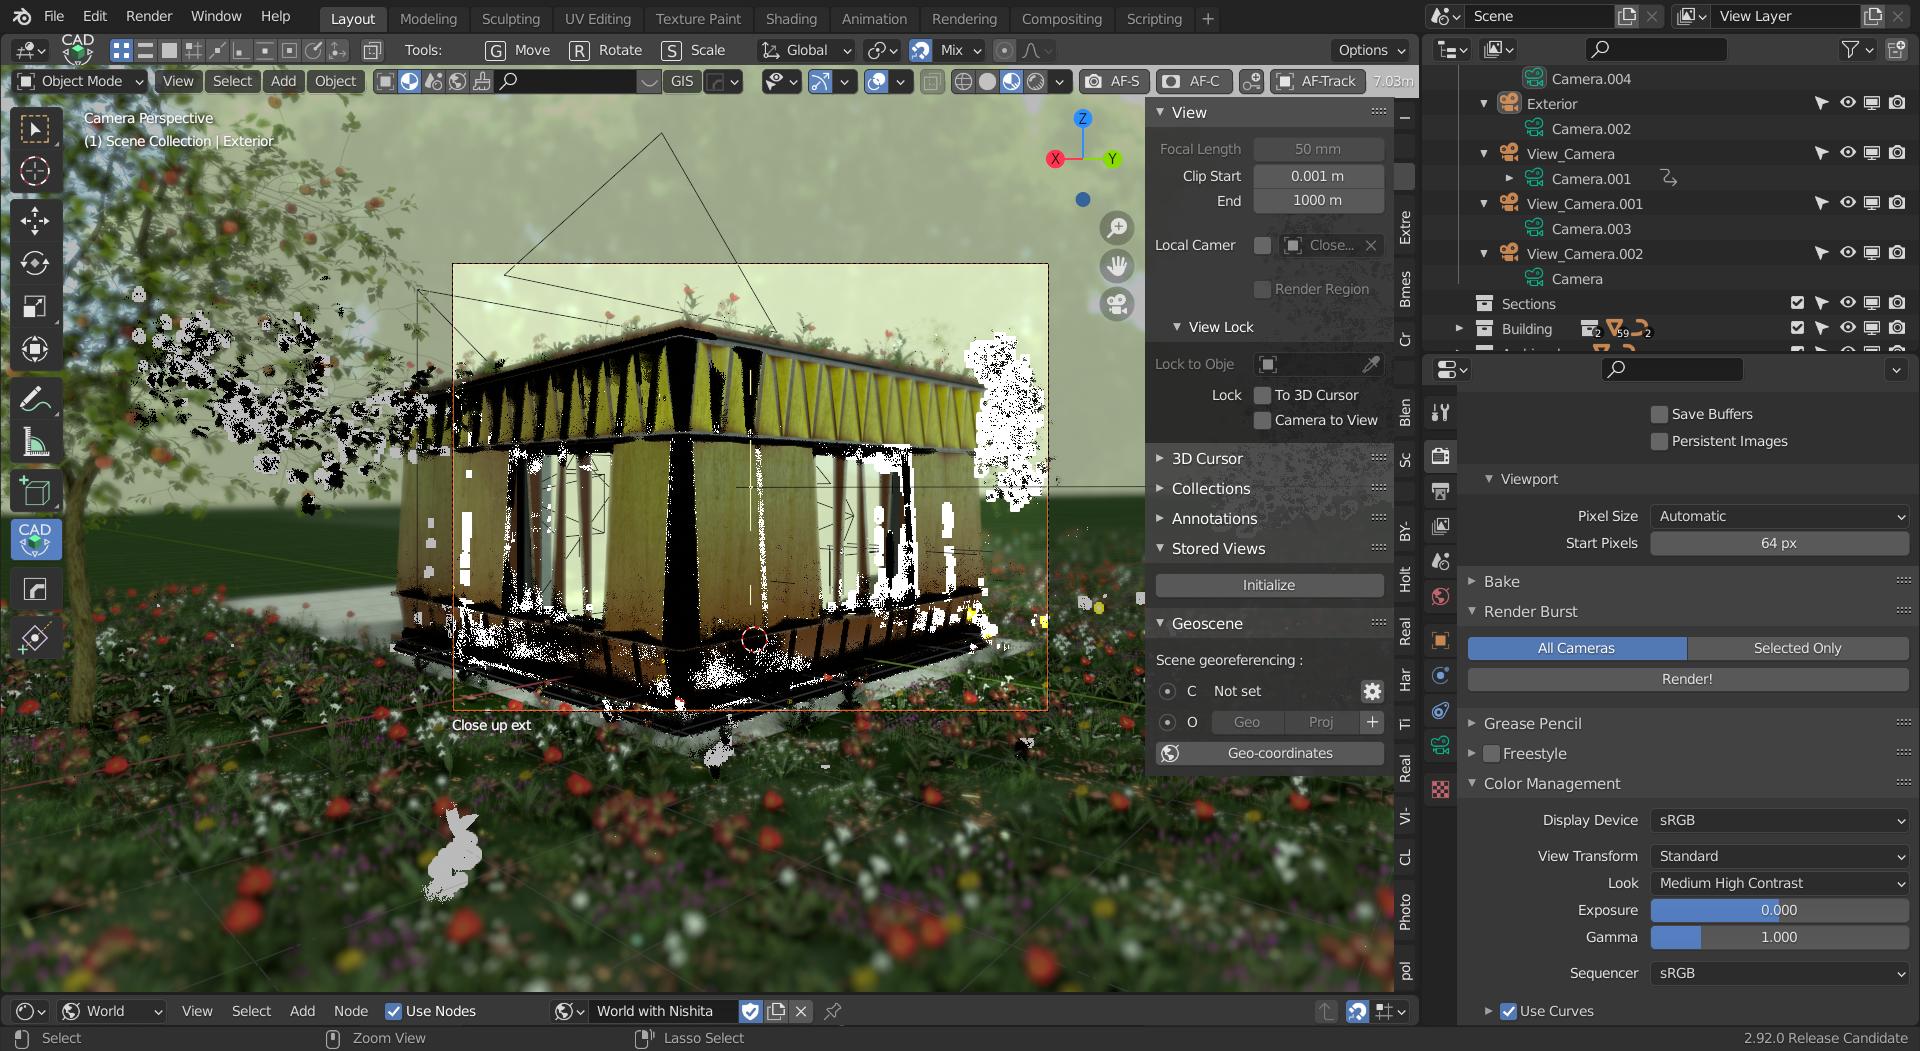Toggle visibility eye for Sections collection
The image size is (1920, 1051).
coord(1847,303)
